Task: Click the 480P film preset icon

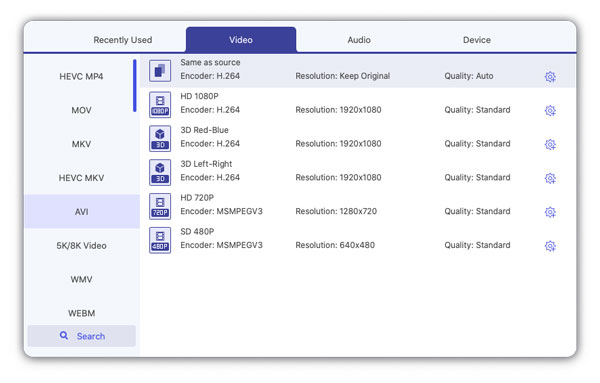Action: tap(160, 240)
